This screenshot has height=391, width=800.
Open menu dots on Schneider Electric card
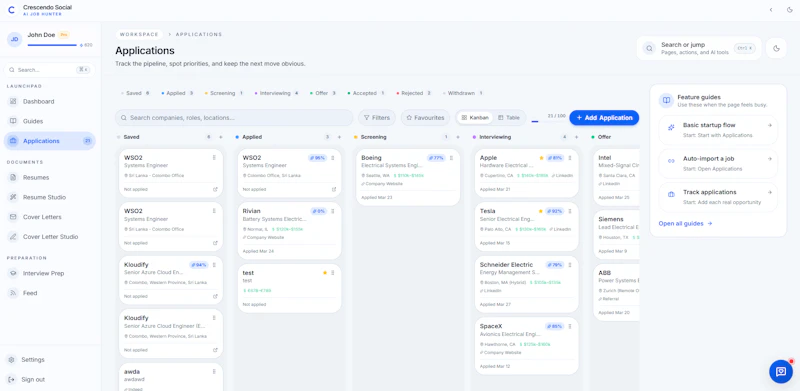pyautogui.click(x=570, y=265)
